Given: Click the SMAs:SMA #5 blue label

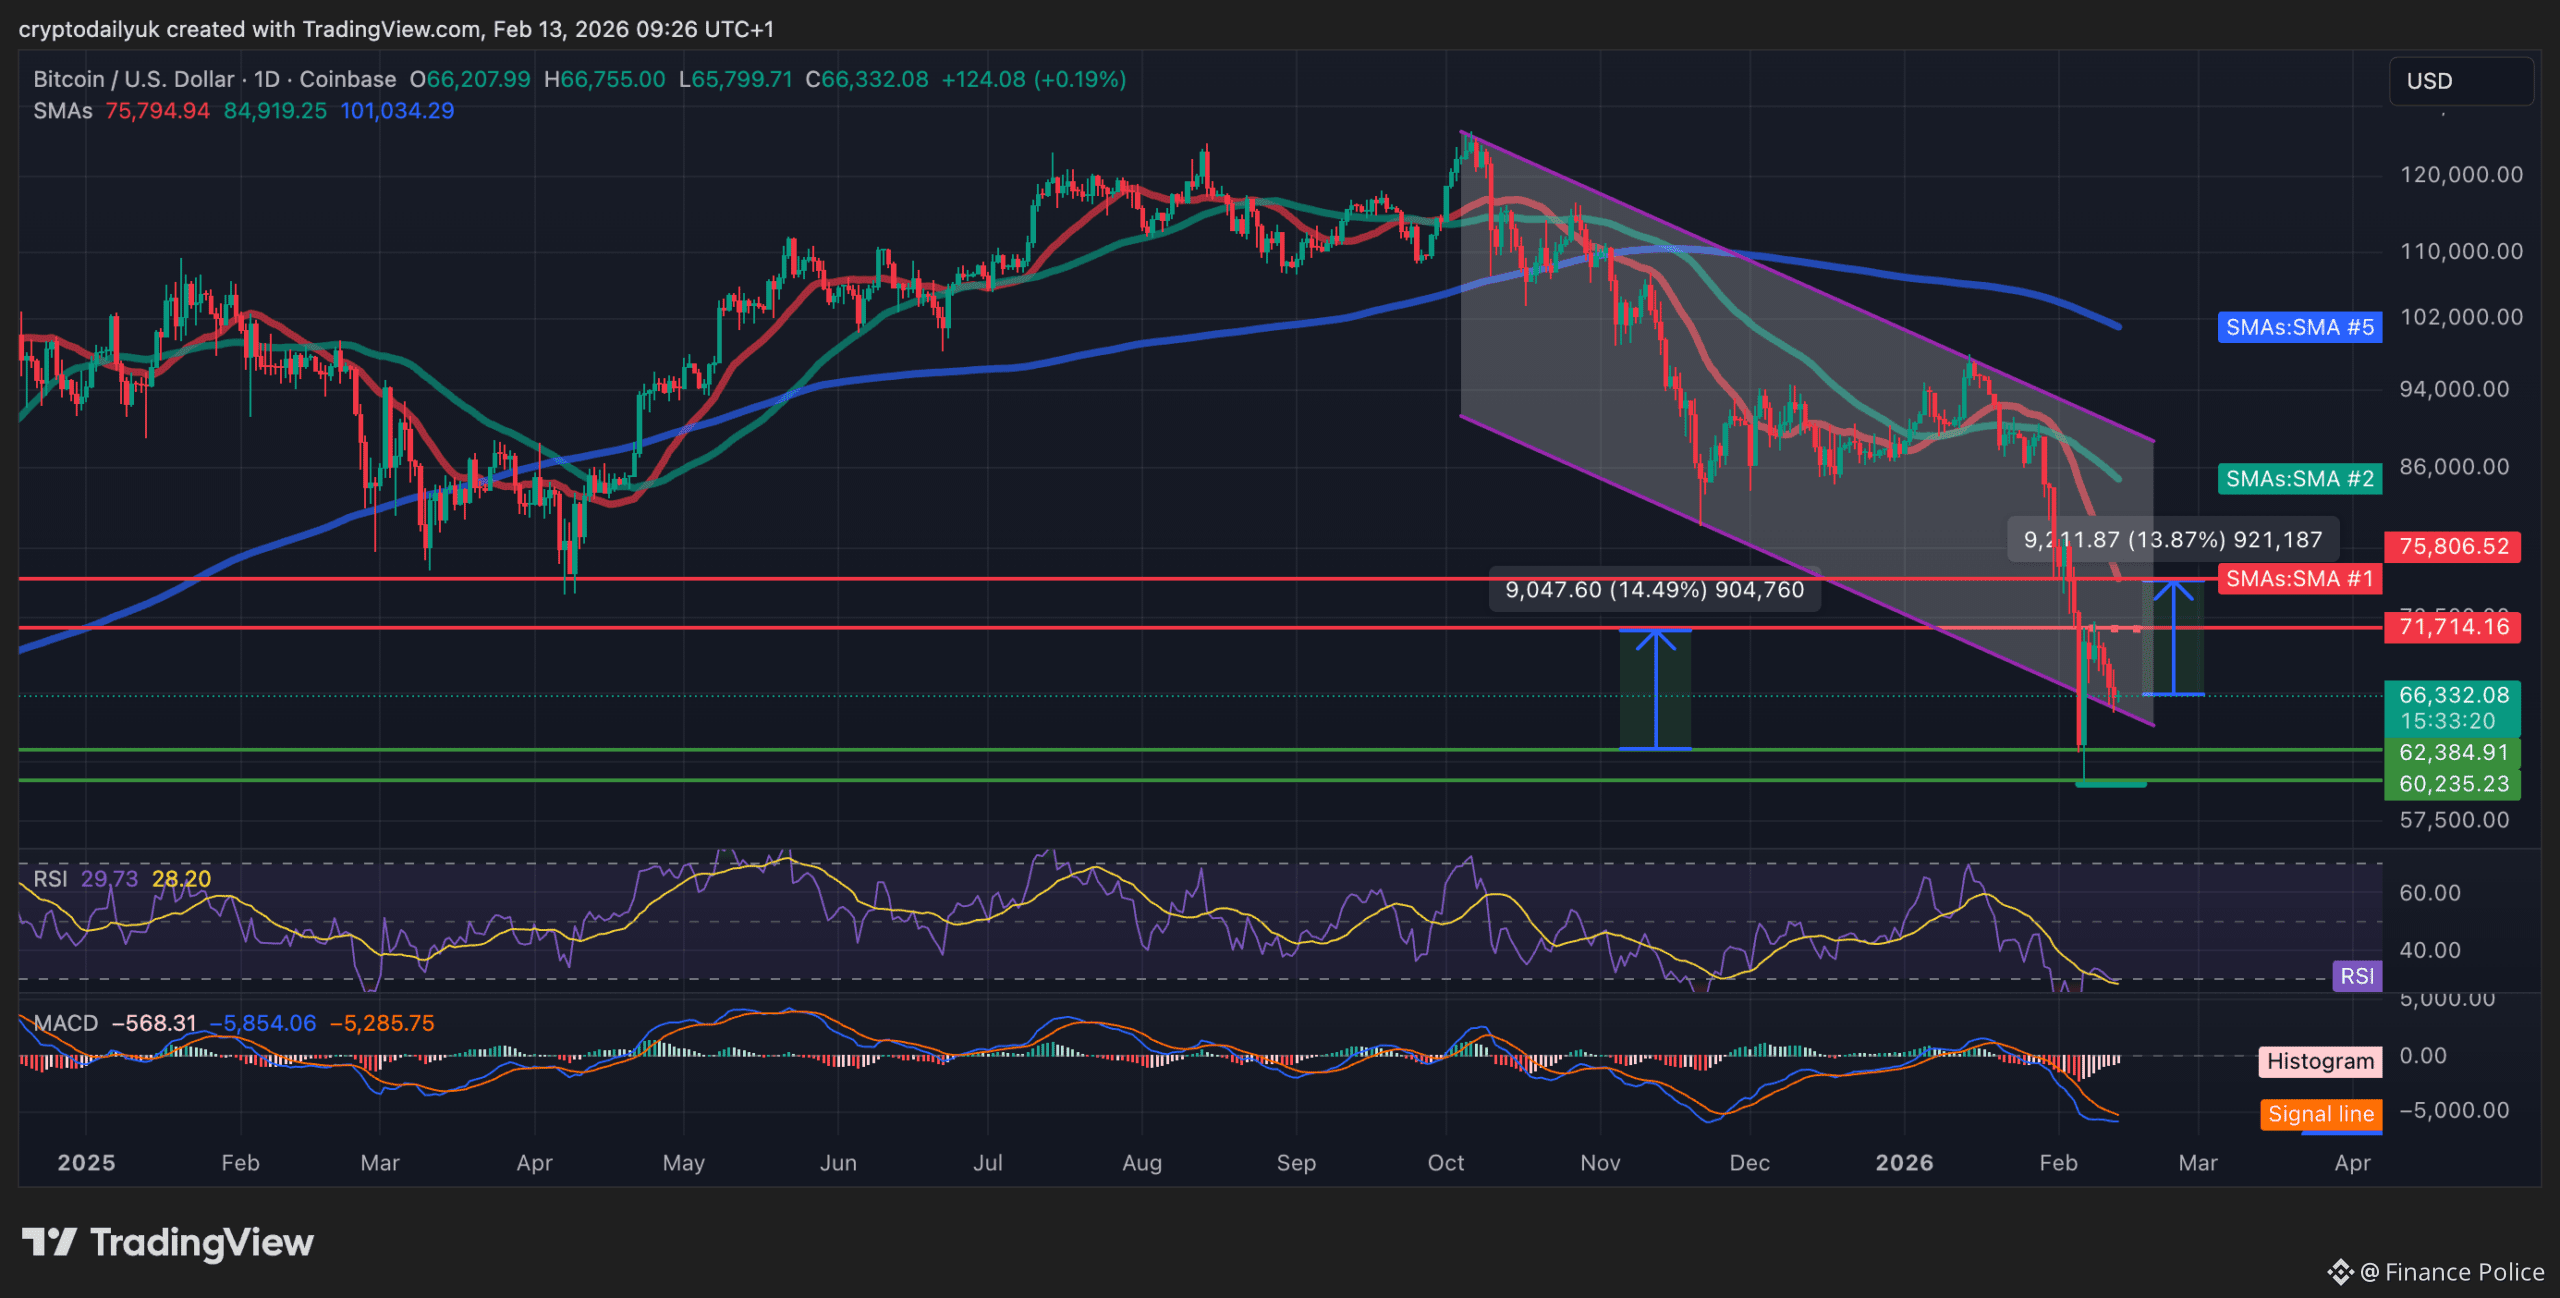Looking at the screenshot, I should coord(2299,327).
